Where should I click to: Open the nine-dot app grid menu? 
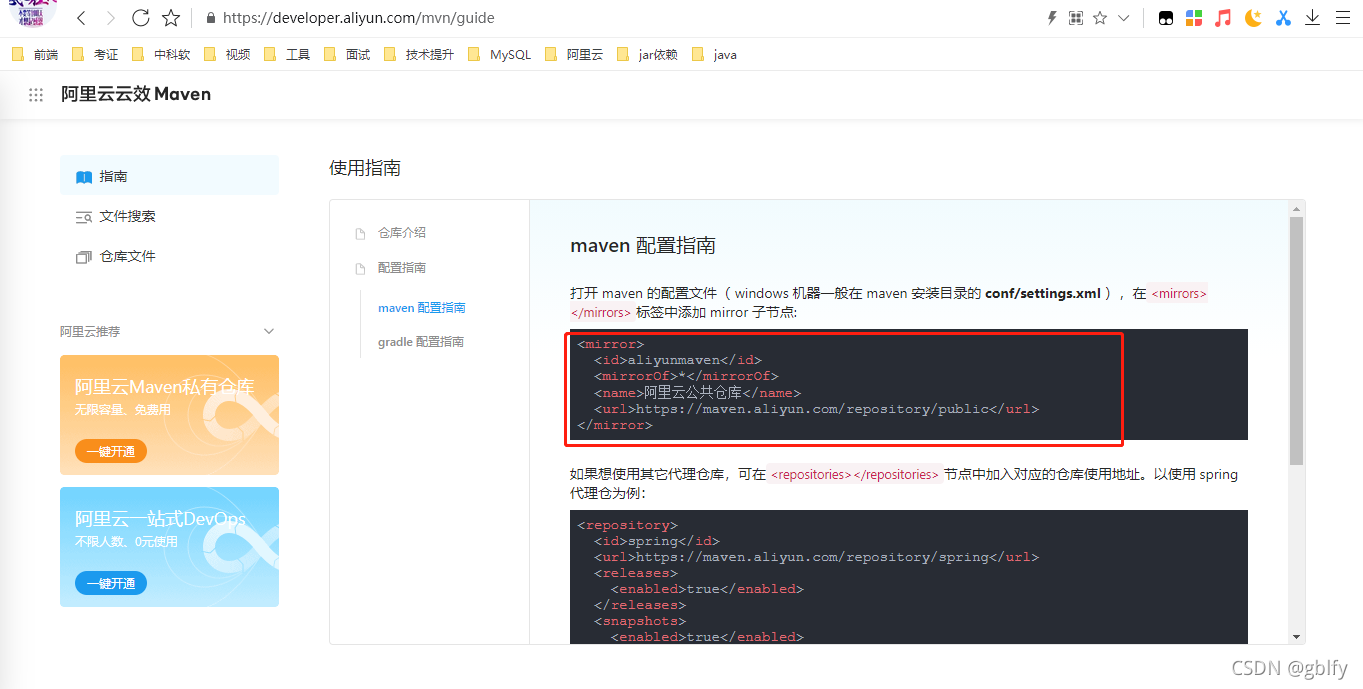pos(36,95)
